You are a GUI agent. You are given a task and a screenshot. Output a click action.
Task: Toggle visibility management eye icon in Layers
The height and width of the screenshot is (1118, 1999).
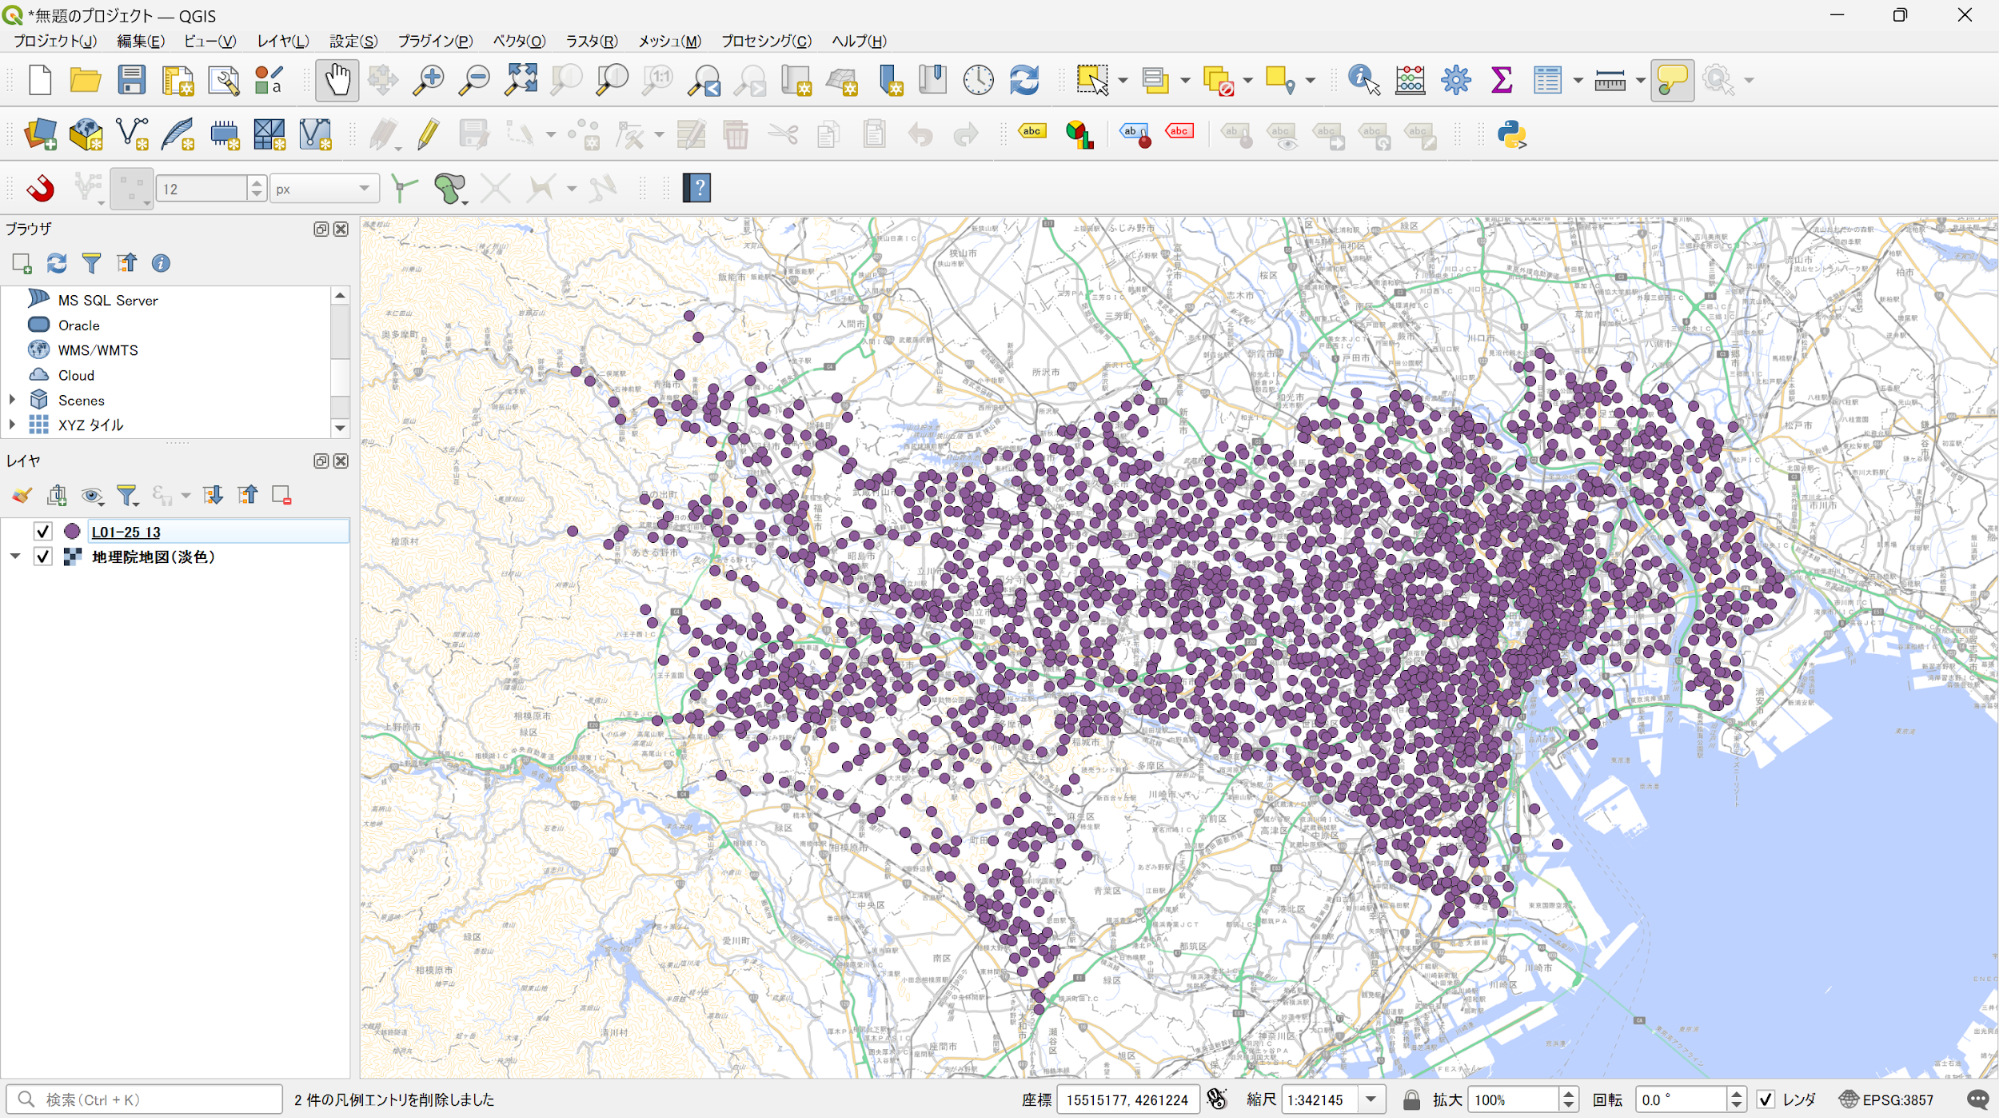coord(92,495)
